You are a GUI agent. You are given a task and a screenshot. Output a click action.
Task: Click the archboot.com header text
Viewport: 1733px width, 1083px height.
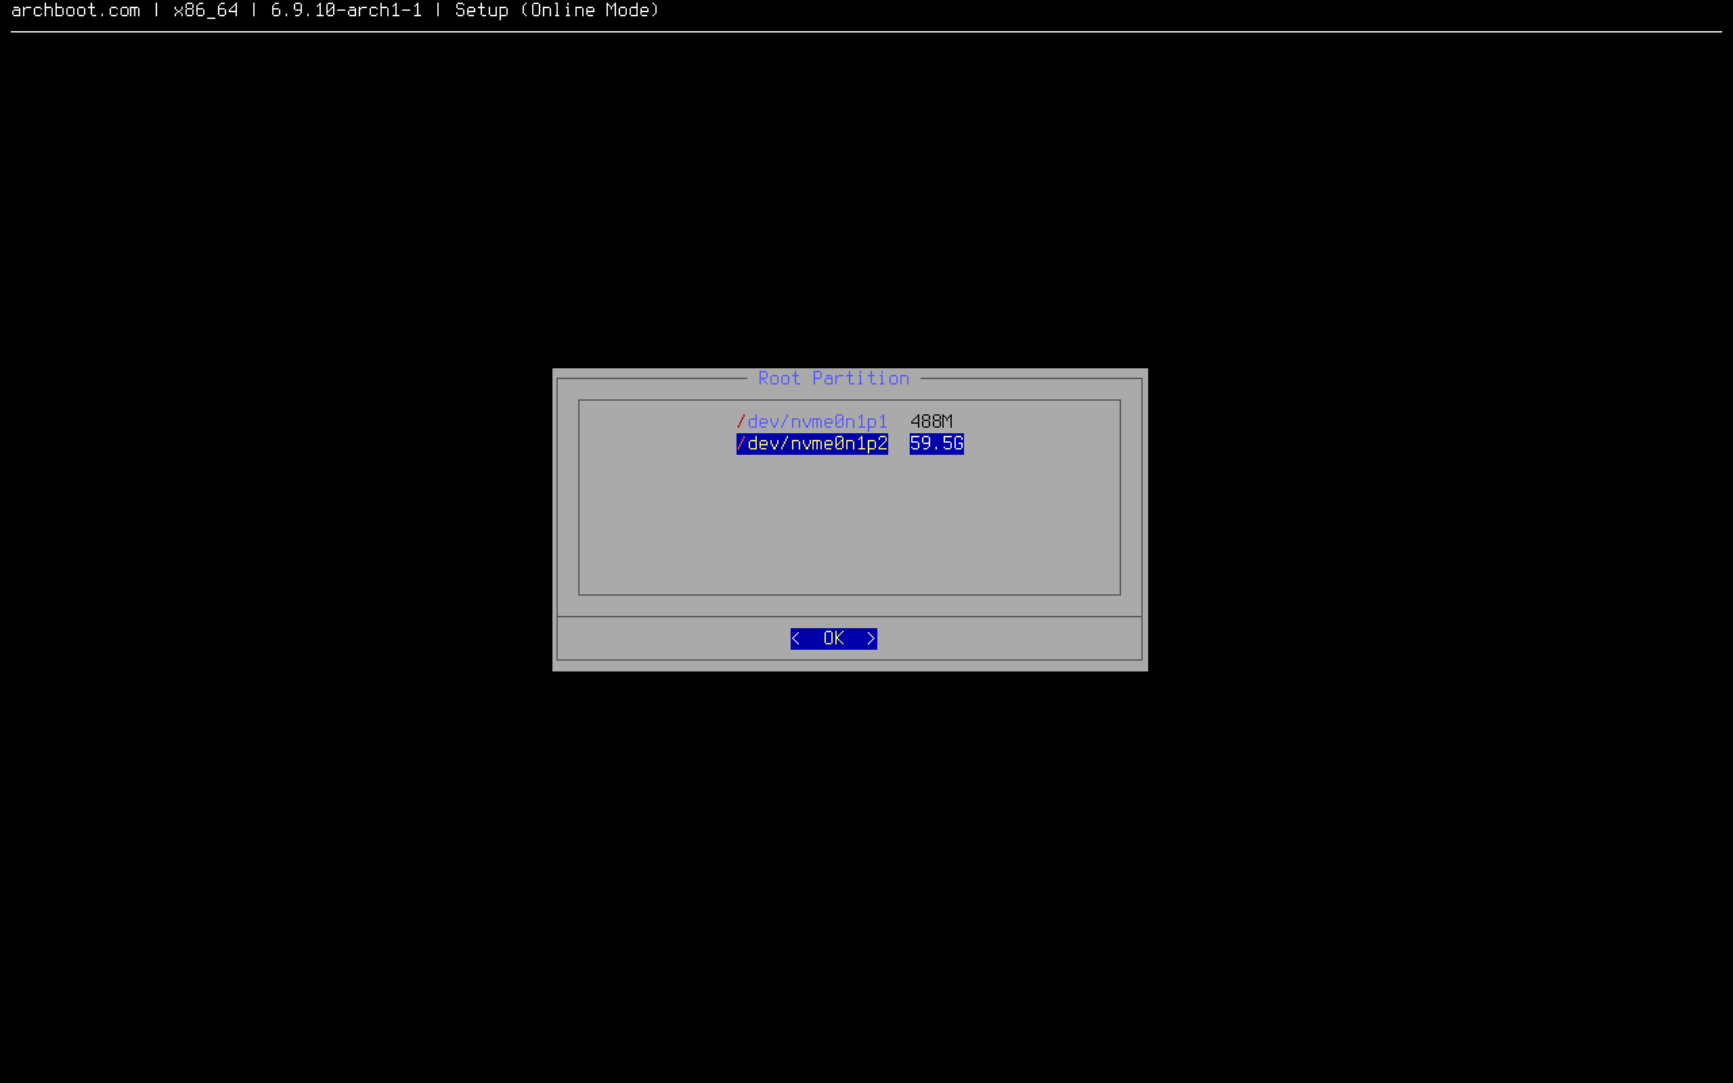(x=76, y=10)
